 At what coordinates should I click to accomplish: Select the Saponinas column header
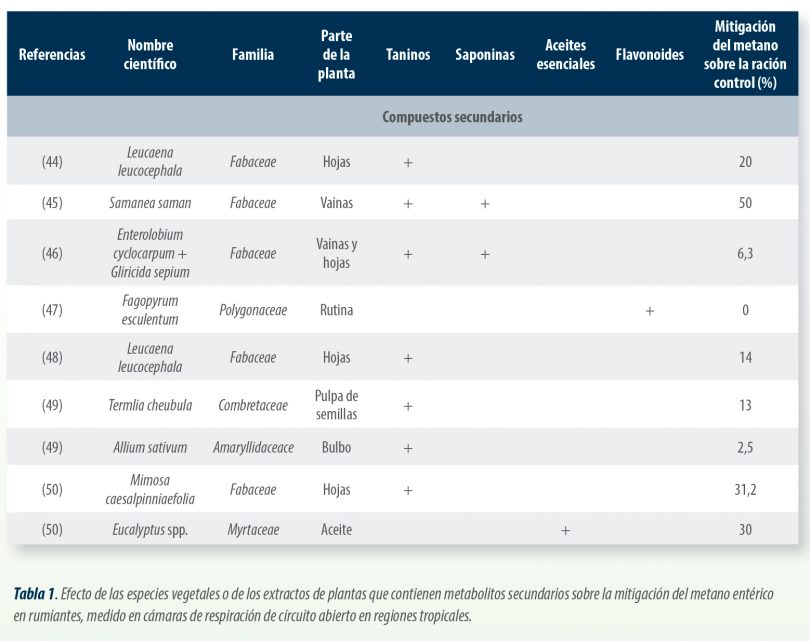484,55
